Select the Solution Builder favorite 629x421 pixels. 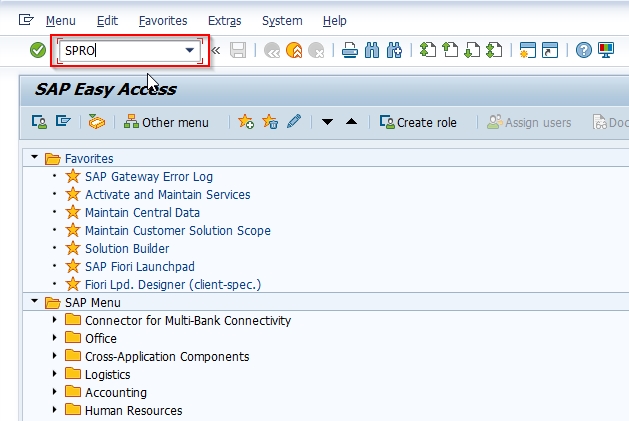[x=127, y=248]
